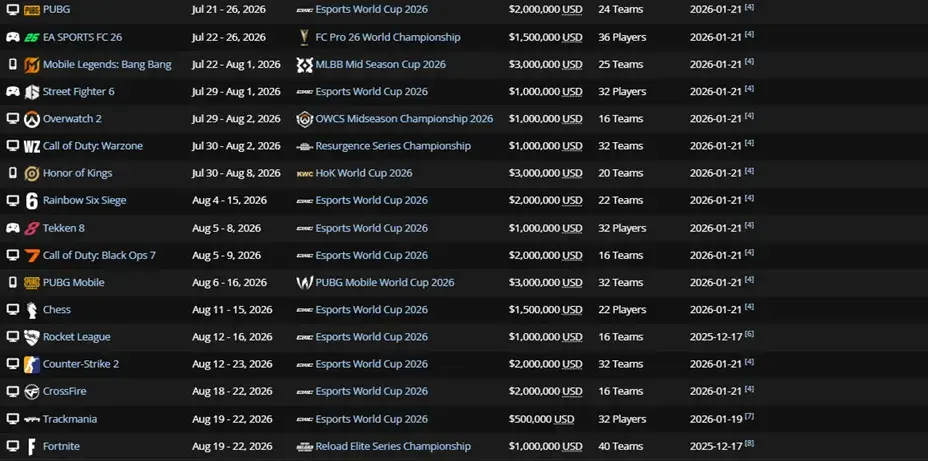Open the Rocket League game link

pos(76,337)
